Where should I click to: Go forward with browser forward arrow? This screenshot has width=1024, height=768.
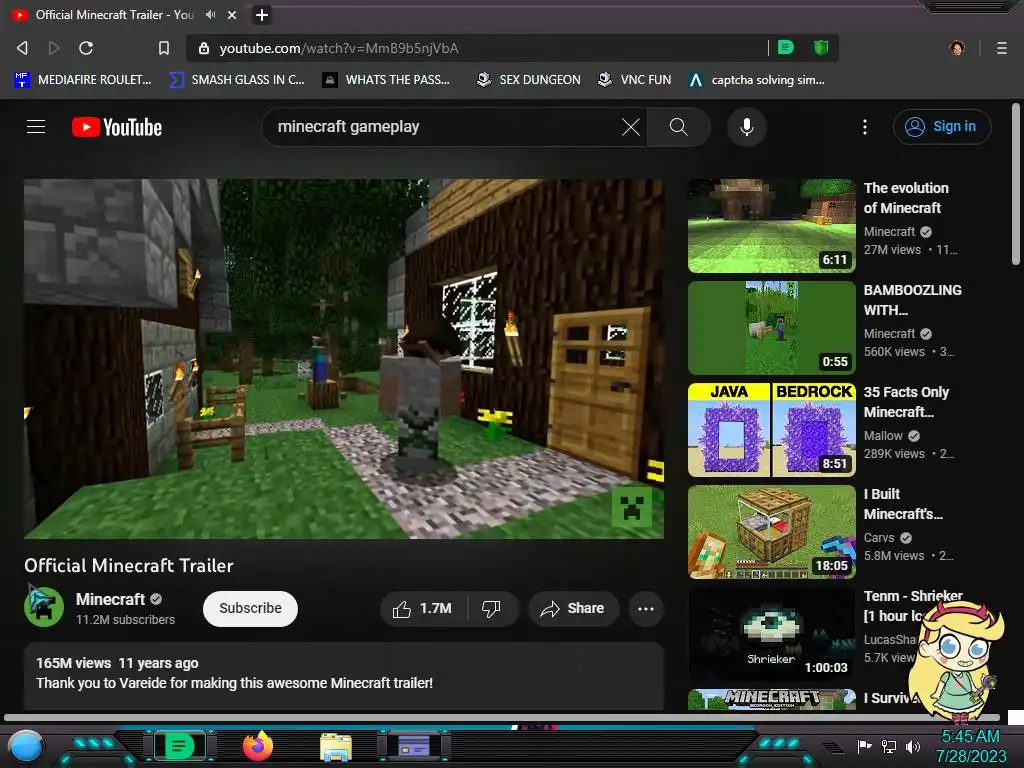54,48
